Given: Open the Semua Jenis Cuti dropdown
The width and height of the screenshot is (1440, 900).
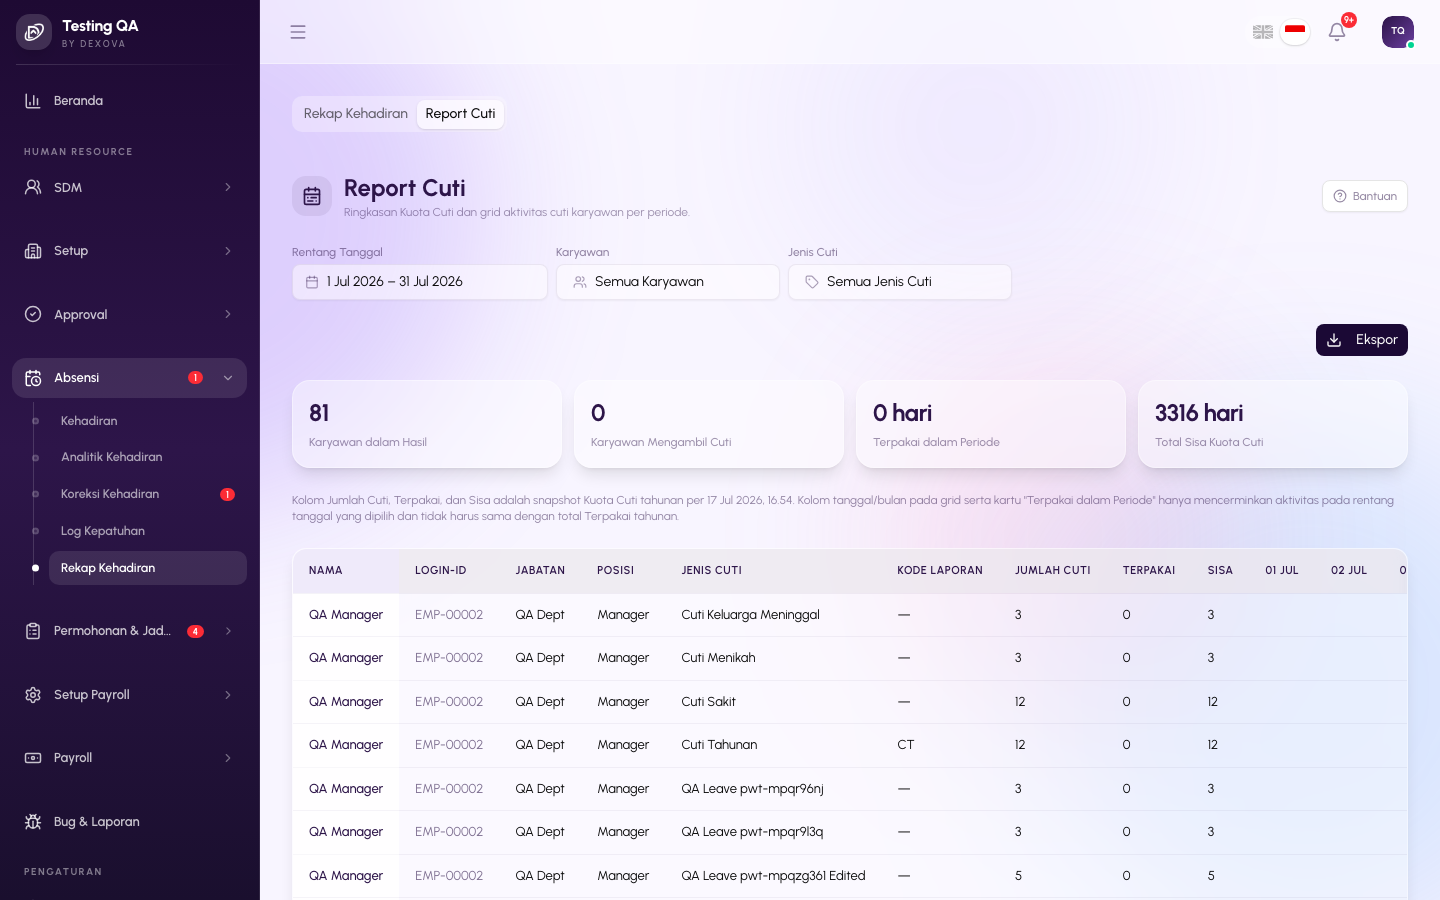Looking at the screenshot, I should point(900,282).
